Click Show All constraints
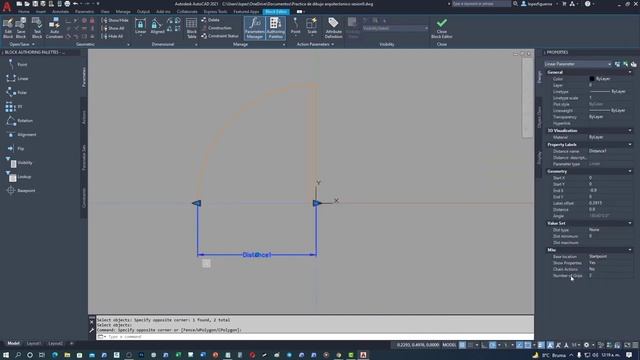 point(113,28)
